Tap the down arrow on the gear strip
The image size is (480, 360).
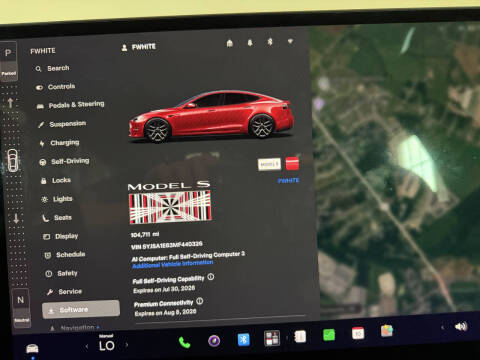click(16, 219)
